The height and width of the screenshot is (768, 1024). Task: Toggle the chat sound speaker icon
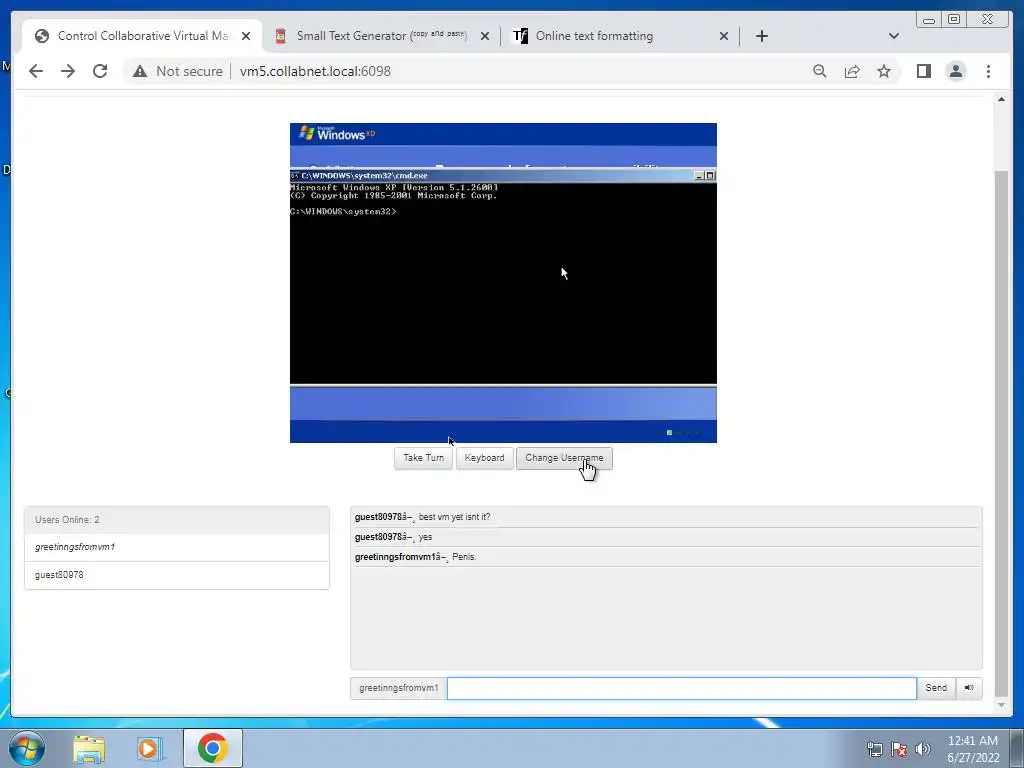tap(969, 688)
